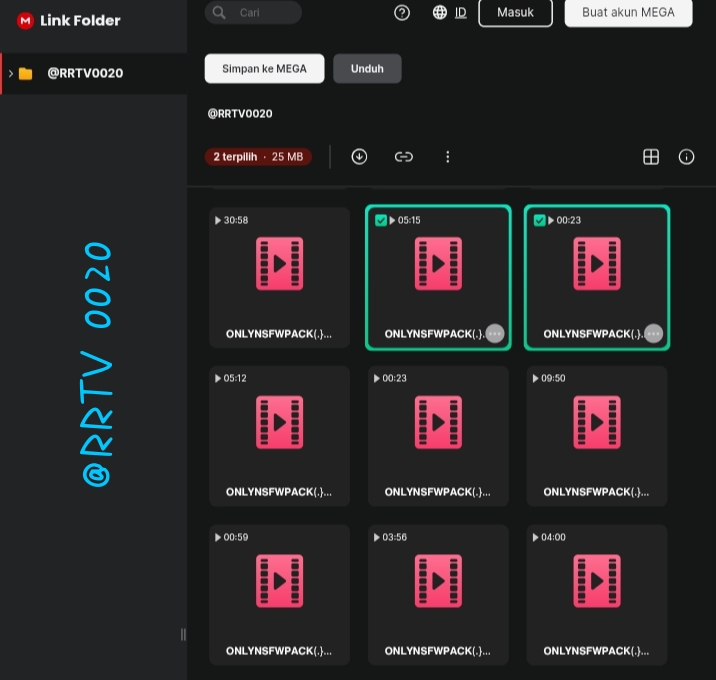Switch view with the grid layout icon
The image size is (716, 680).
651,157
